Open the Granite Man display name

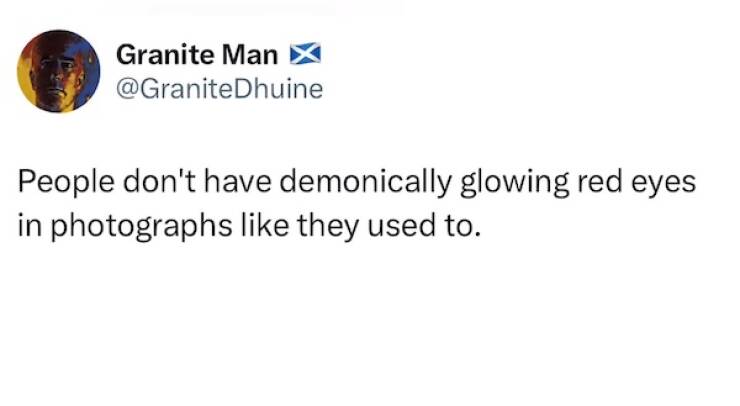tap(197, 53)
